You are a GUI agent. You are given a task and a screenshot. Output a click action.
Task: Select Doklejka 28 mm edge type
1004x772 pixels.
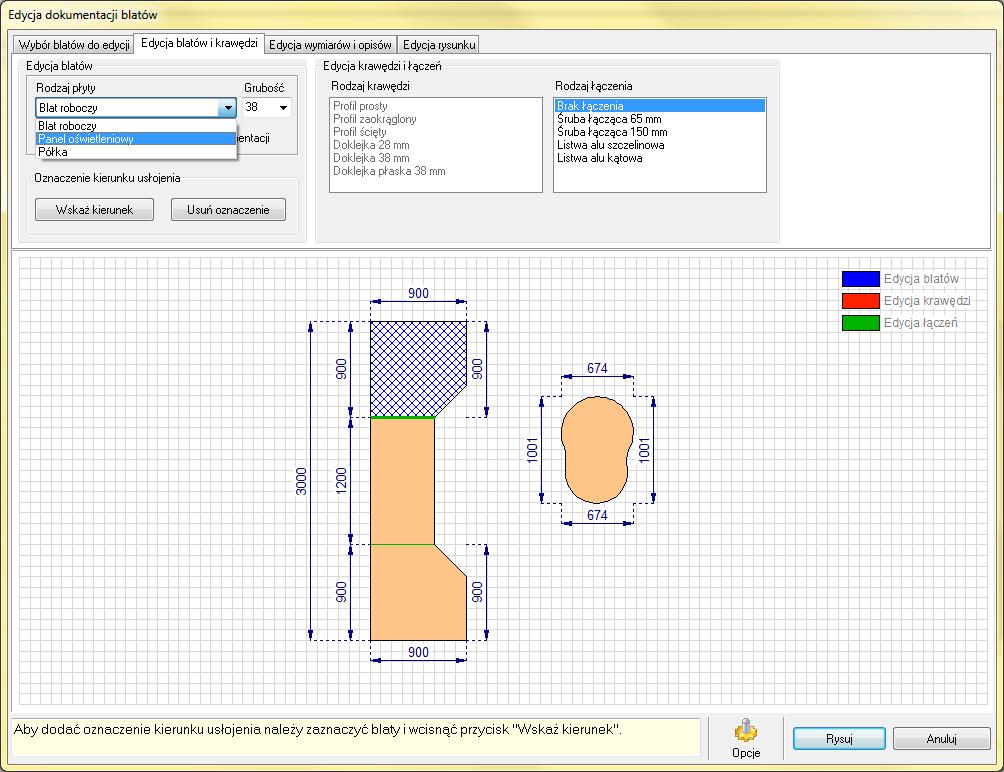tap(435, 145)
